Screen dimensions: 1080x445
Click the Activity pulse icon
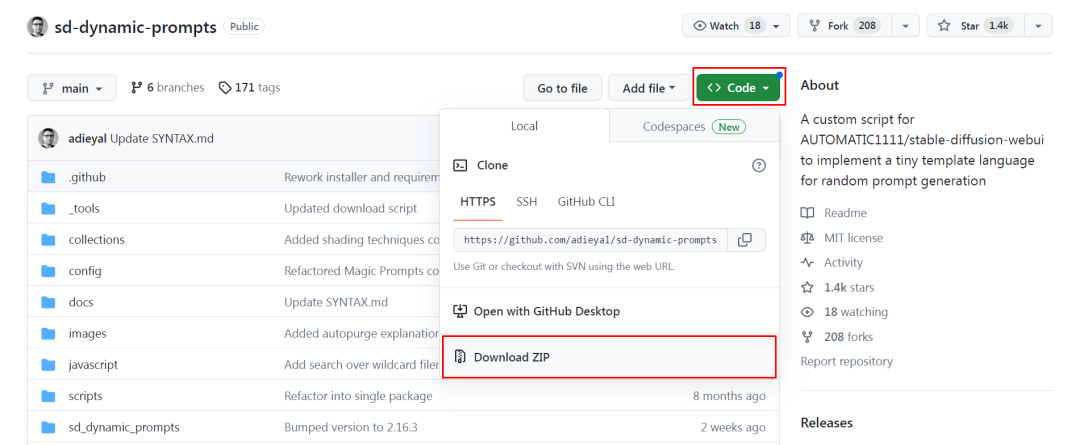point(807,262)
